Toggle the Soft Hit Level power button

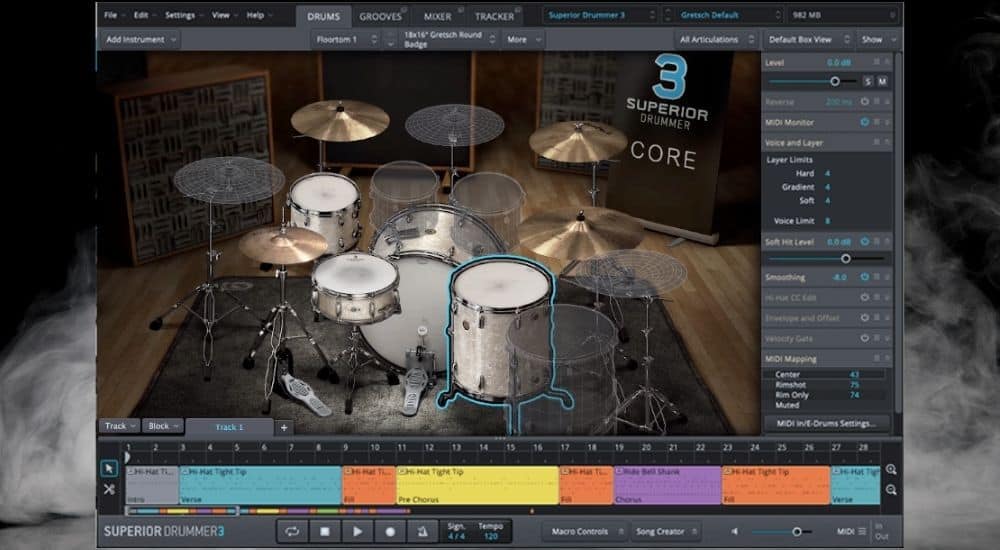[865, 242]
